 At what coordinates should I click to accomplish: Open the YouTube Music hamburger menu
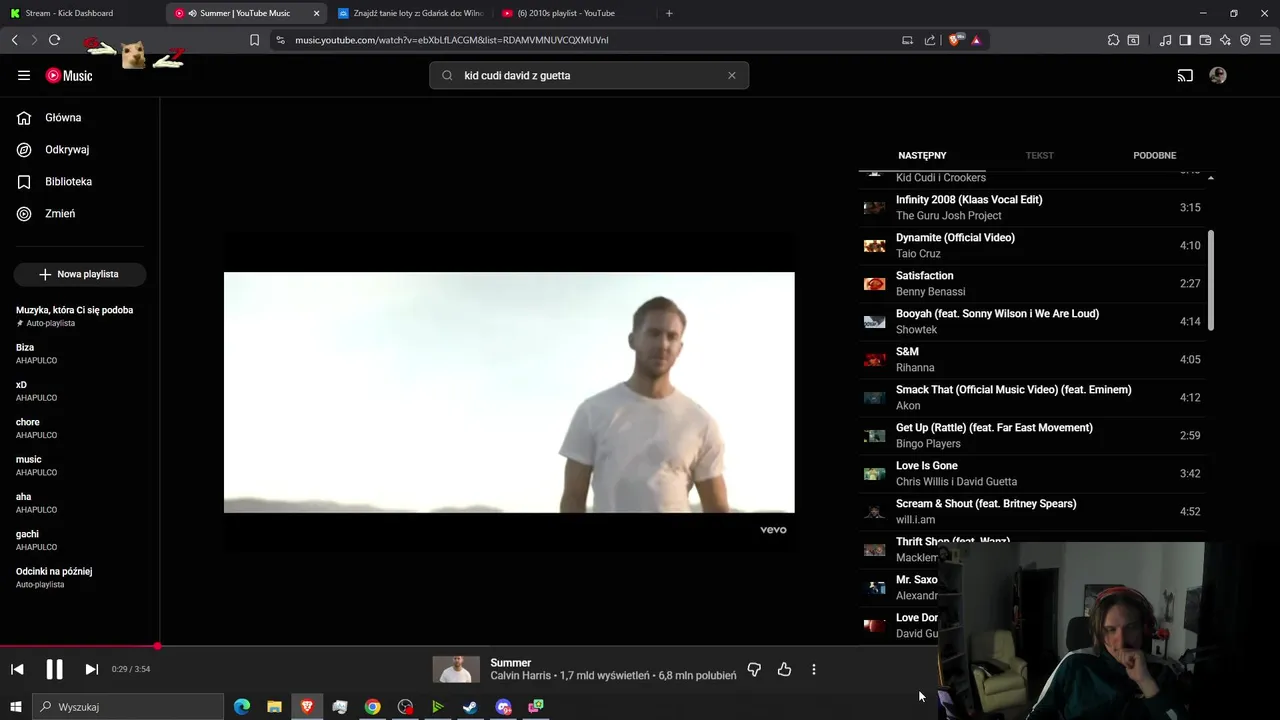(24, 75)
